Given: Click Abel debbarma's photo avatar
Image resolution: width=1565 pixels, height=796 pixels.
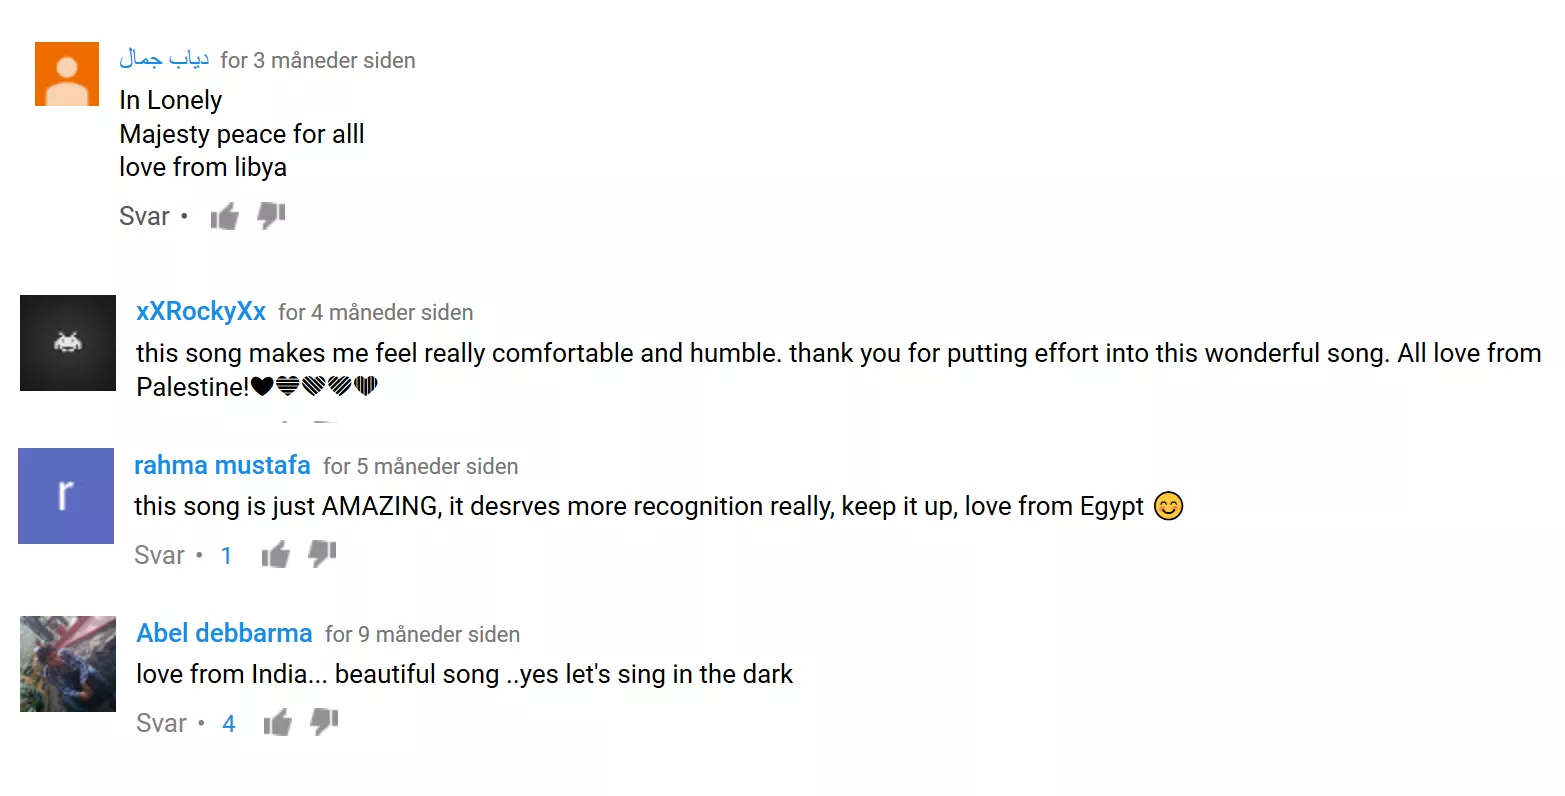Looking at the screenshot, I should pos(68,664).
